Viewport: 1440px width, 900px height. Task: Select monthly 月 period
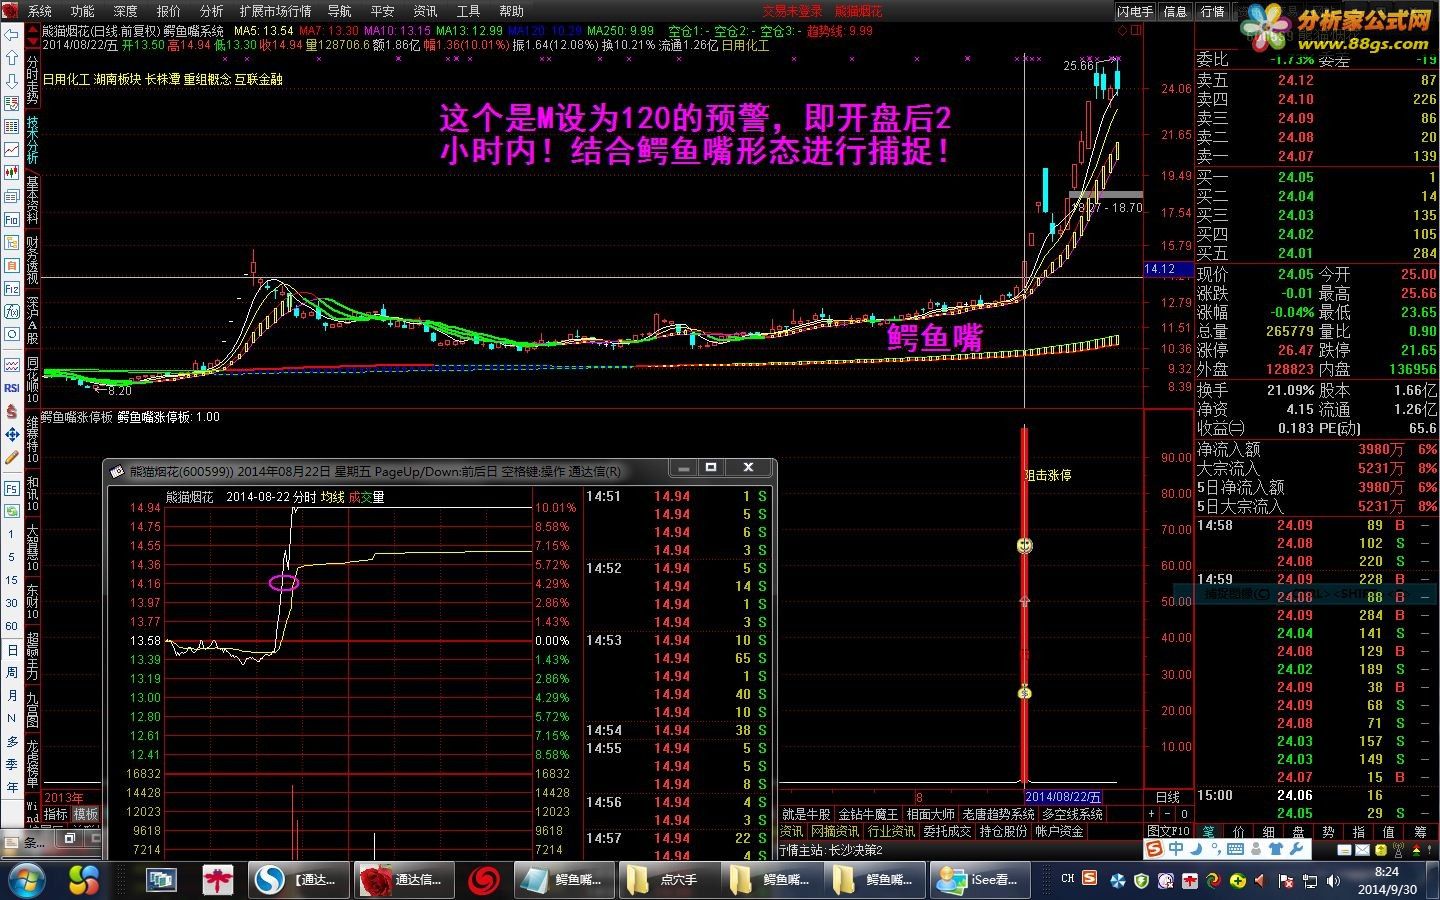[11, 695]
